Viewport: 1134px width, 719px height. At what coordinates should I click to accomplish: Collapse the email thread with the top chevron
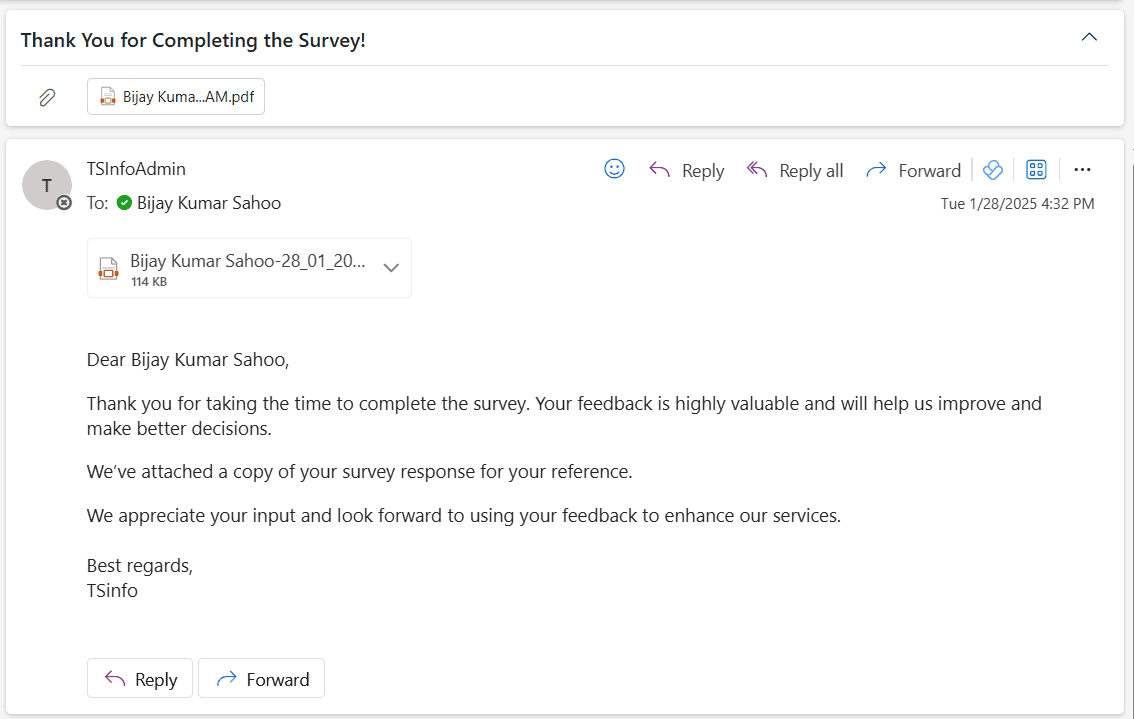[1089, 36]
